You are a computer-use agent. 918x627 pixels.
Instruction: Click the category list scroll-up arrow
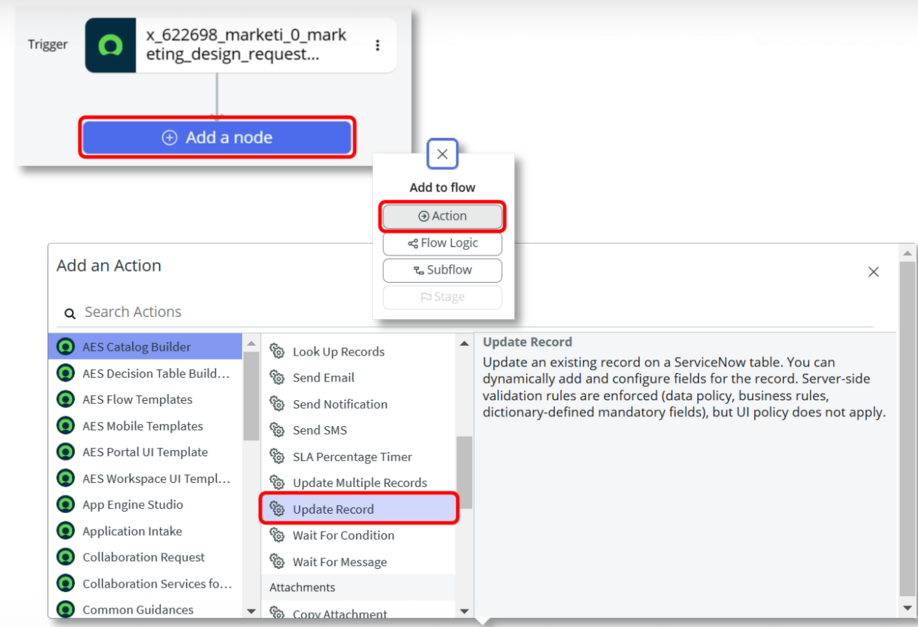[x=251, y=343]
